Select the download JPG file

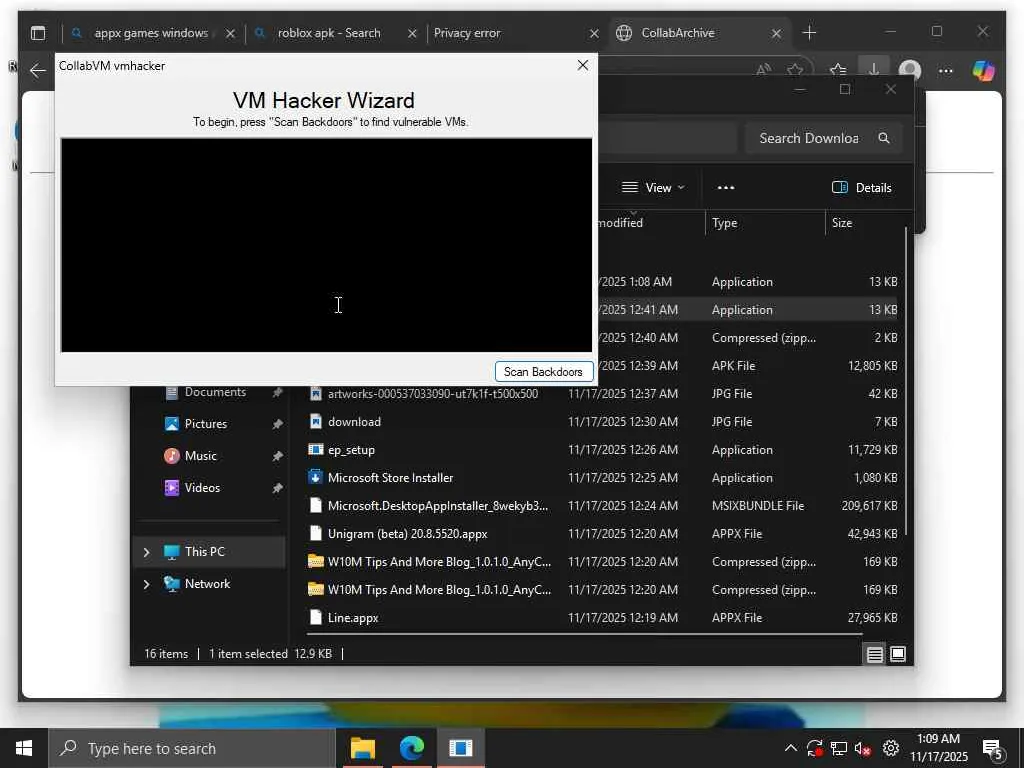coord(601,421)
